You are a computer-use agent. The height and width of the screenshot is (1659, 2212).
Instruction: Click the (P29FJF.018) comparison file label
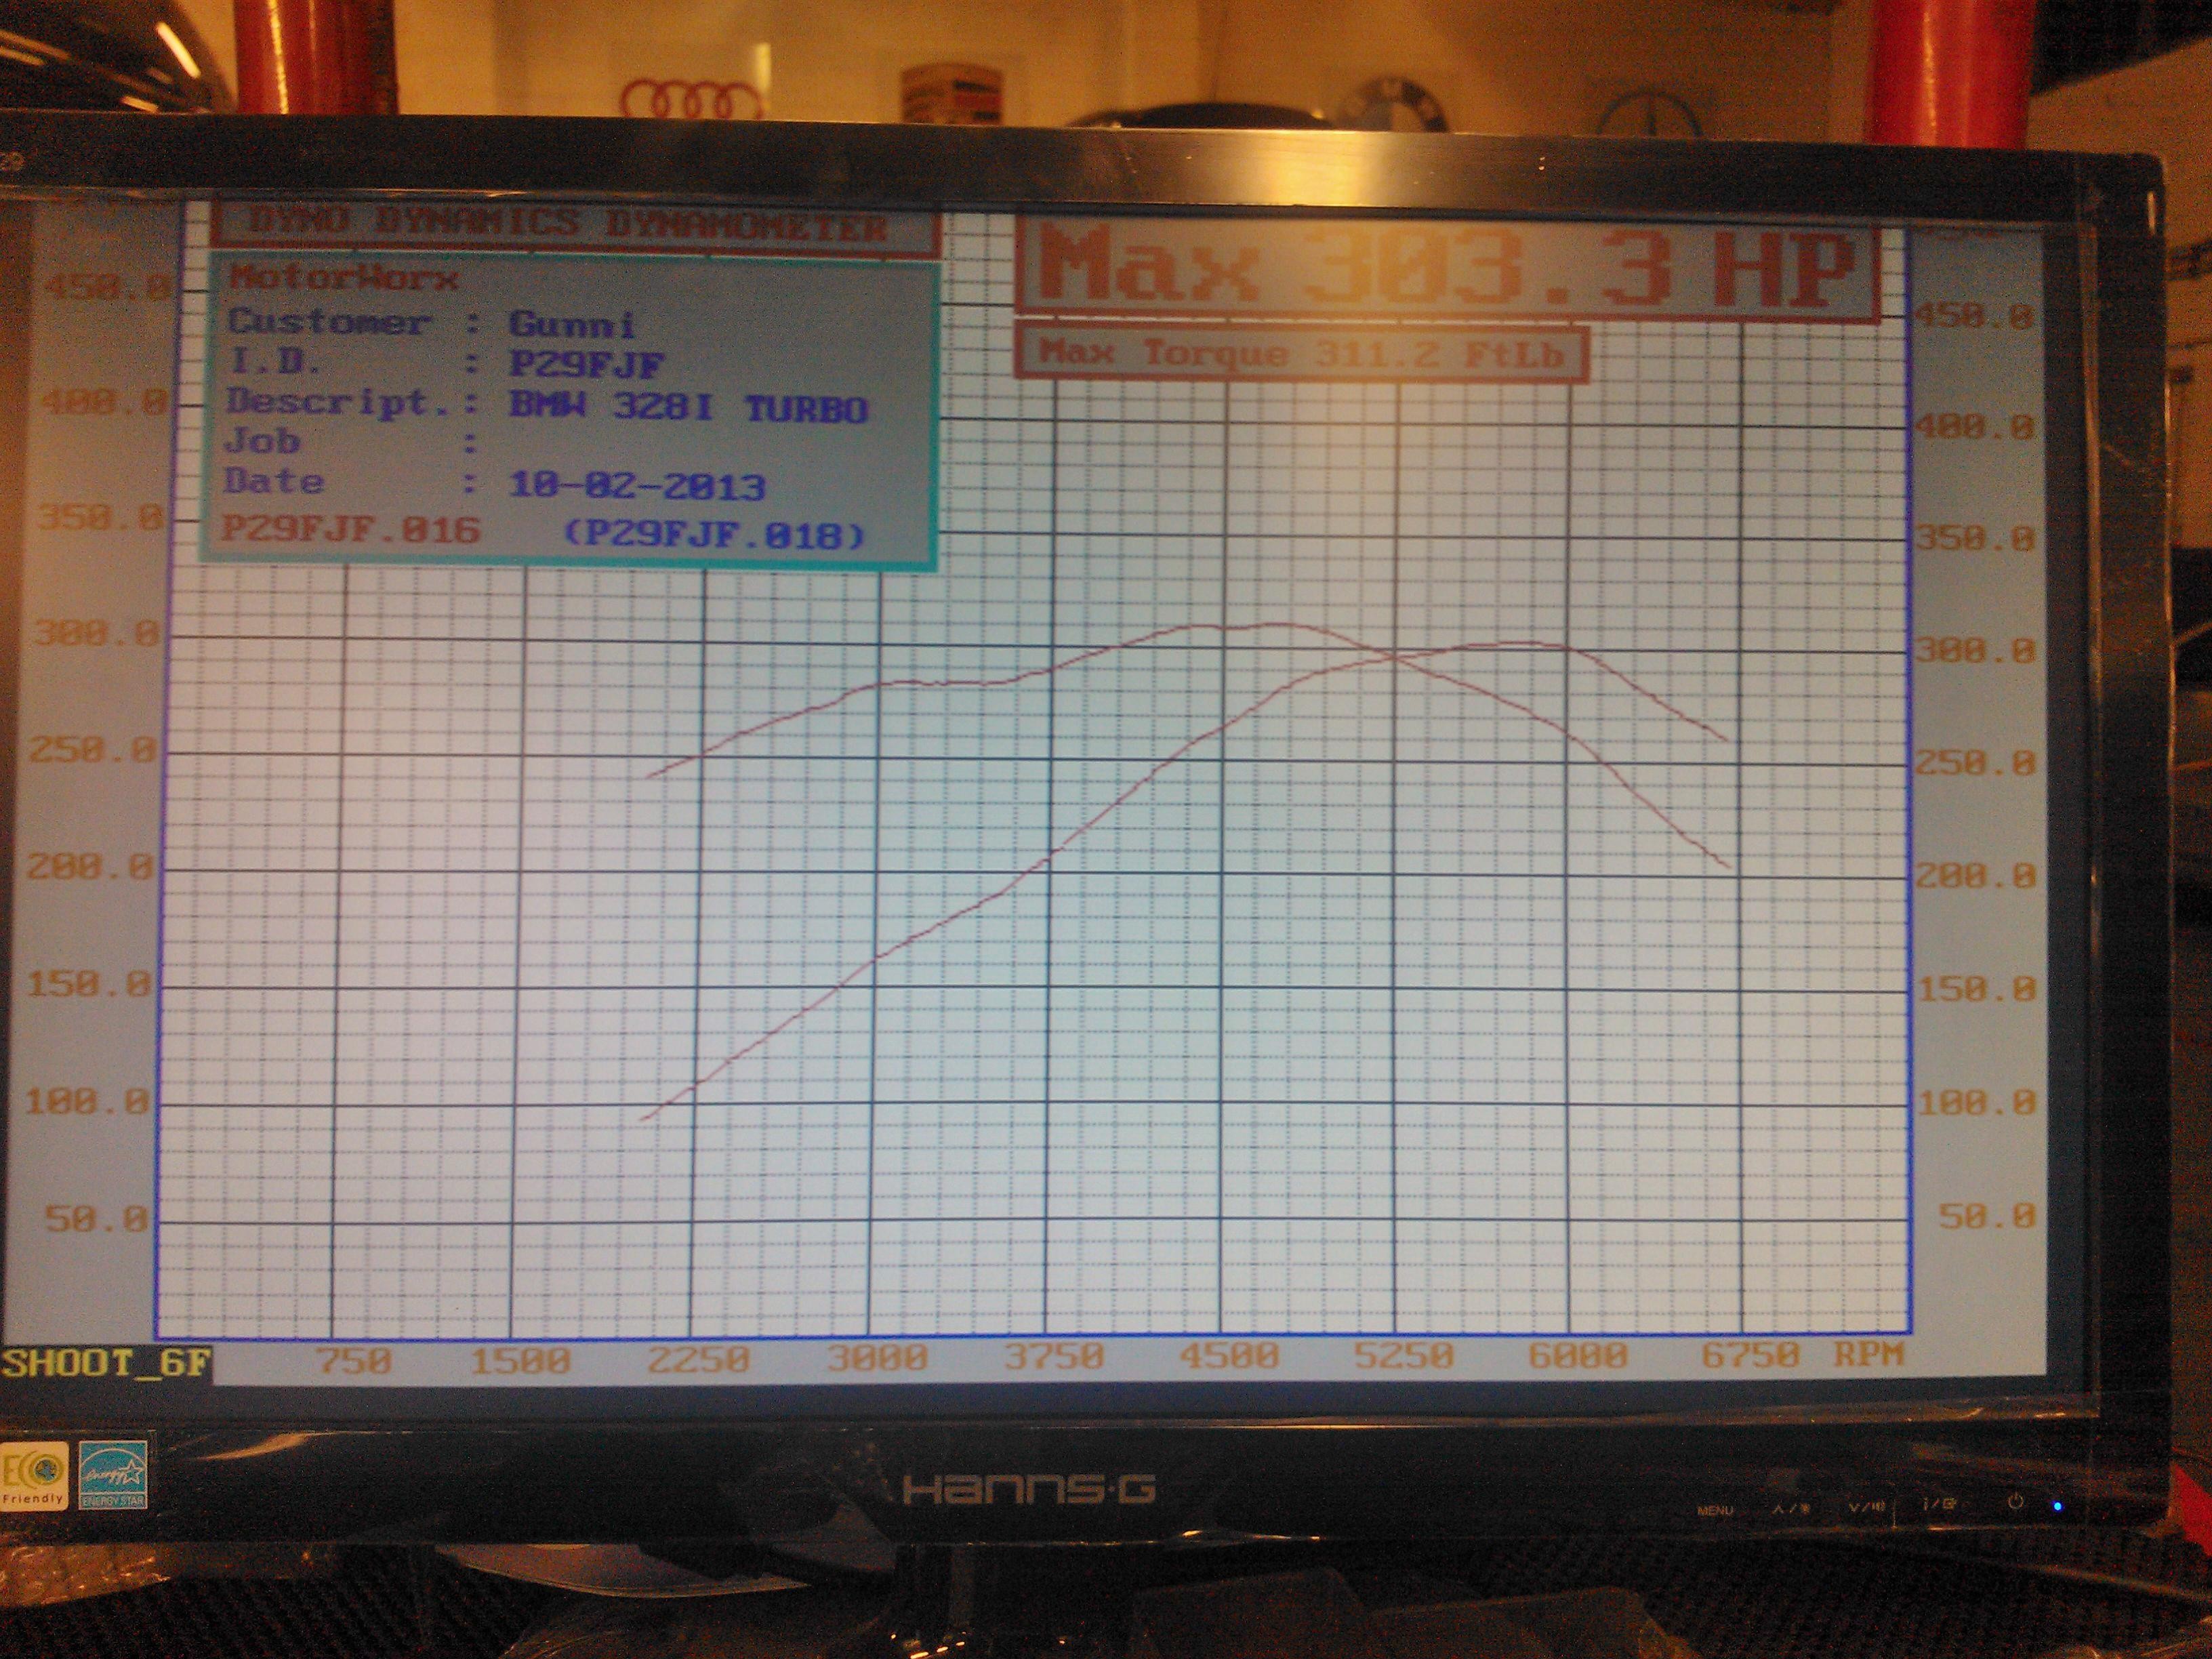[x=713, y=535]
